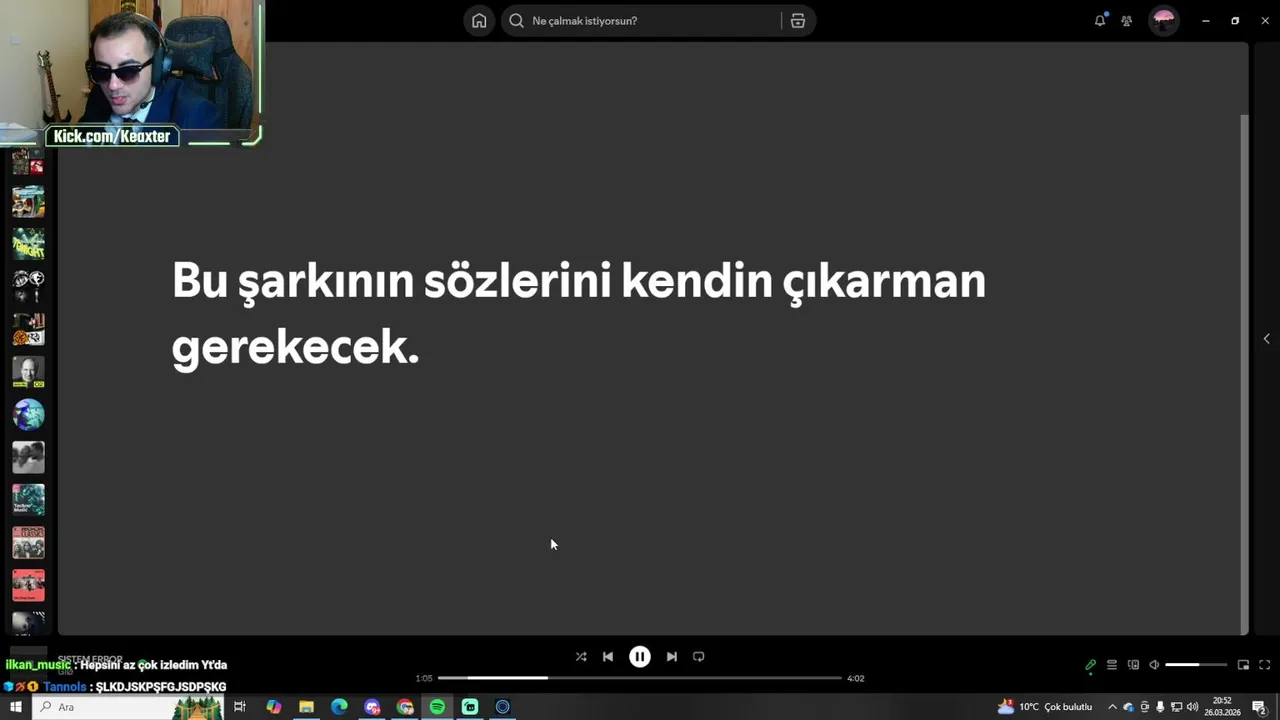Open Discord from the taskbar
1280x720 pixels.
pyautogui.click(x=372, y=707)
